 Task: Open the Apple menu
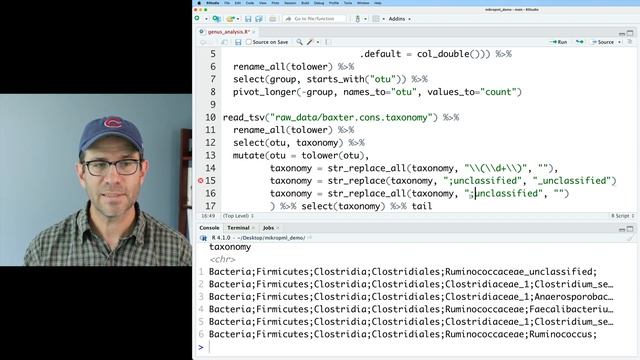(x=199, y=3)
